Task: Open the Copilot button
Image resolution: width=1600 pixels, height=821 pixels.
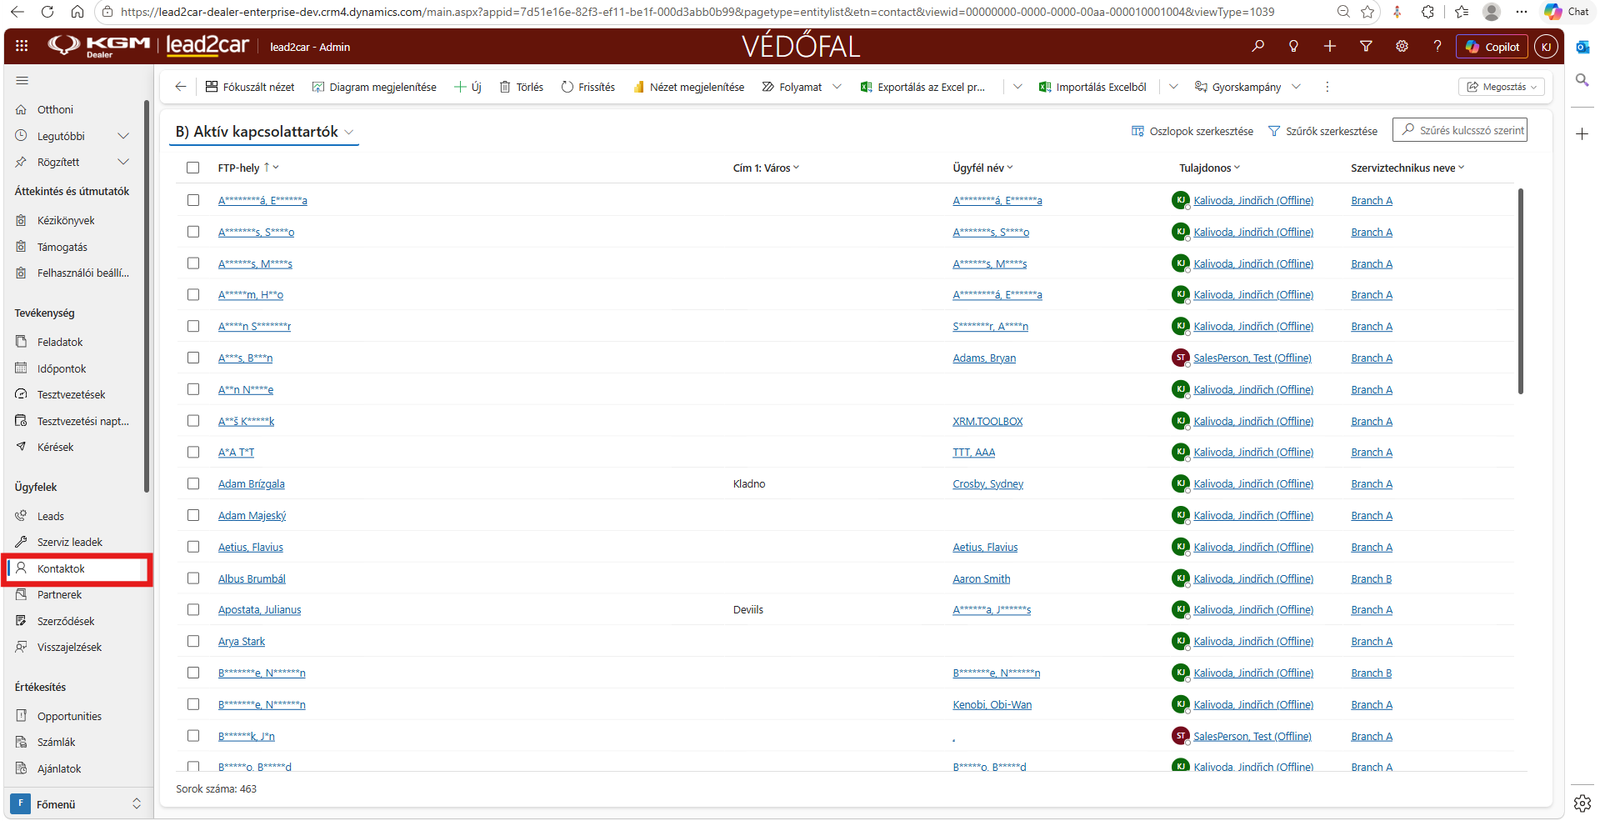Action: click(x=1493, y=46)
